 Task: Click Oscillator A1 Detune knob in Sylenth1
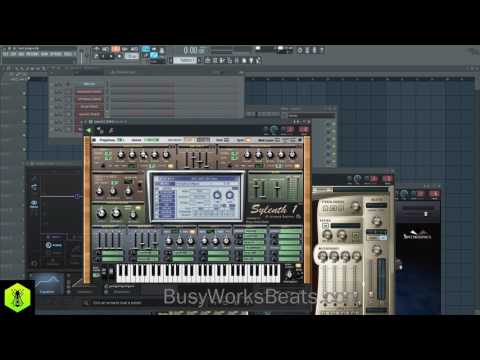point(144,155)
